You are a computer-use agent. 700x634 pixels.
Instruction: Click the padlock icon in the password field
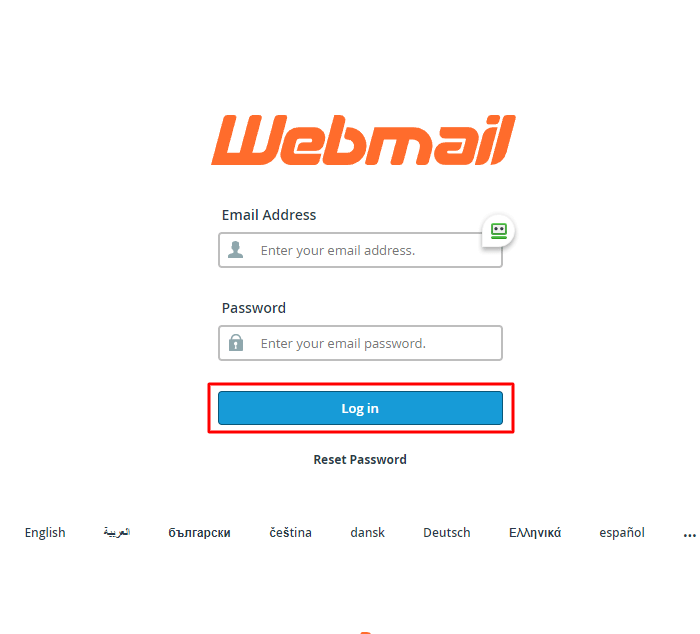pyautogui.click(x=236, y=343)
